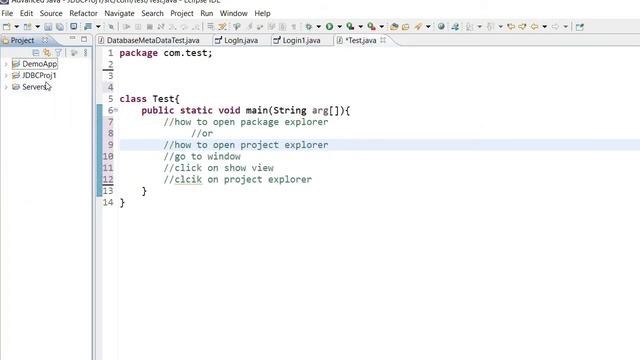Open the File menu
Screen dimensions: 640x360
[7, 13]
